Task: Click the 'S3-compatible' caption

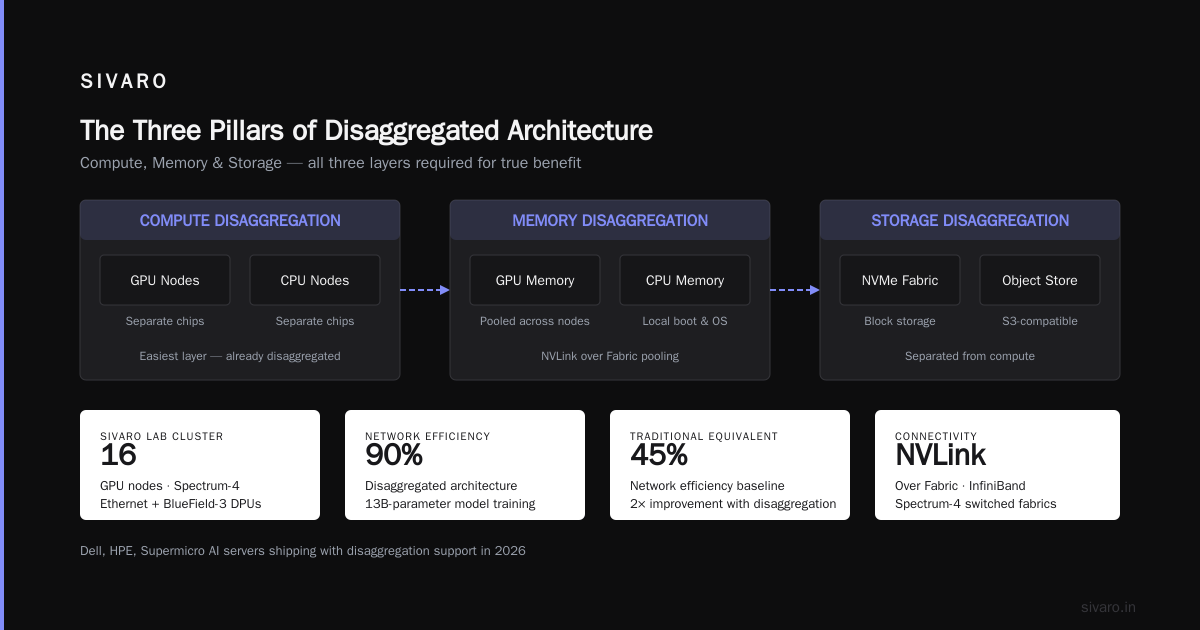Action: tap(1040, 321)
